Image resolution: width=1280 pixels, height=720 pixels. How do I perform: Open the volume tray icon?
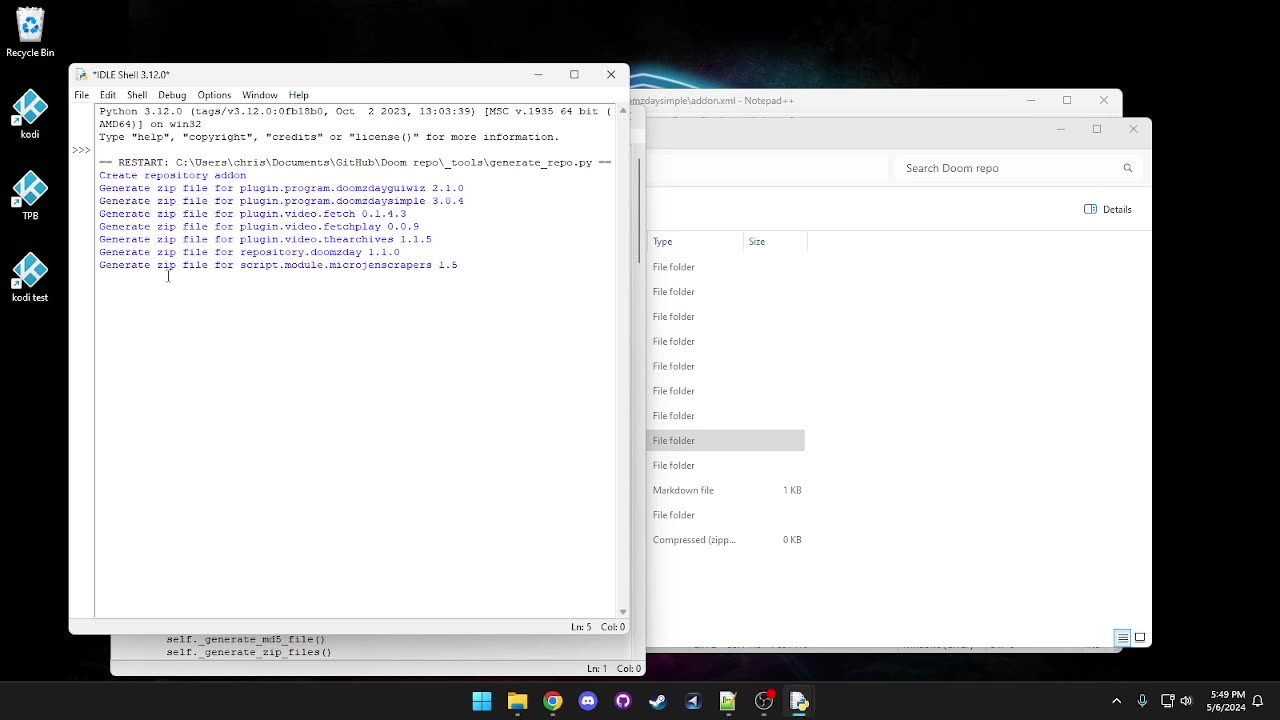tap(1187, 701)
